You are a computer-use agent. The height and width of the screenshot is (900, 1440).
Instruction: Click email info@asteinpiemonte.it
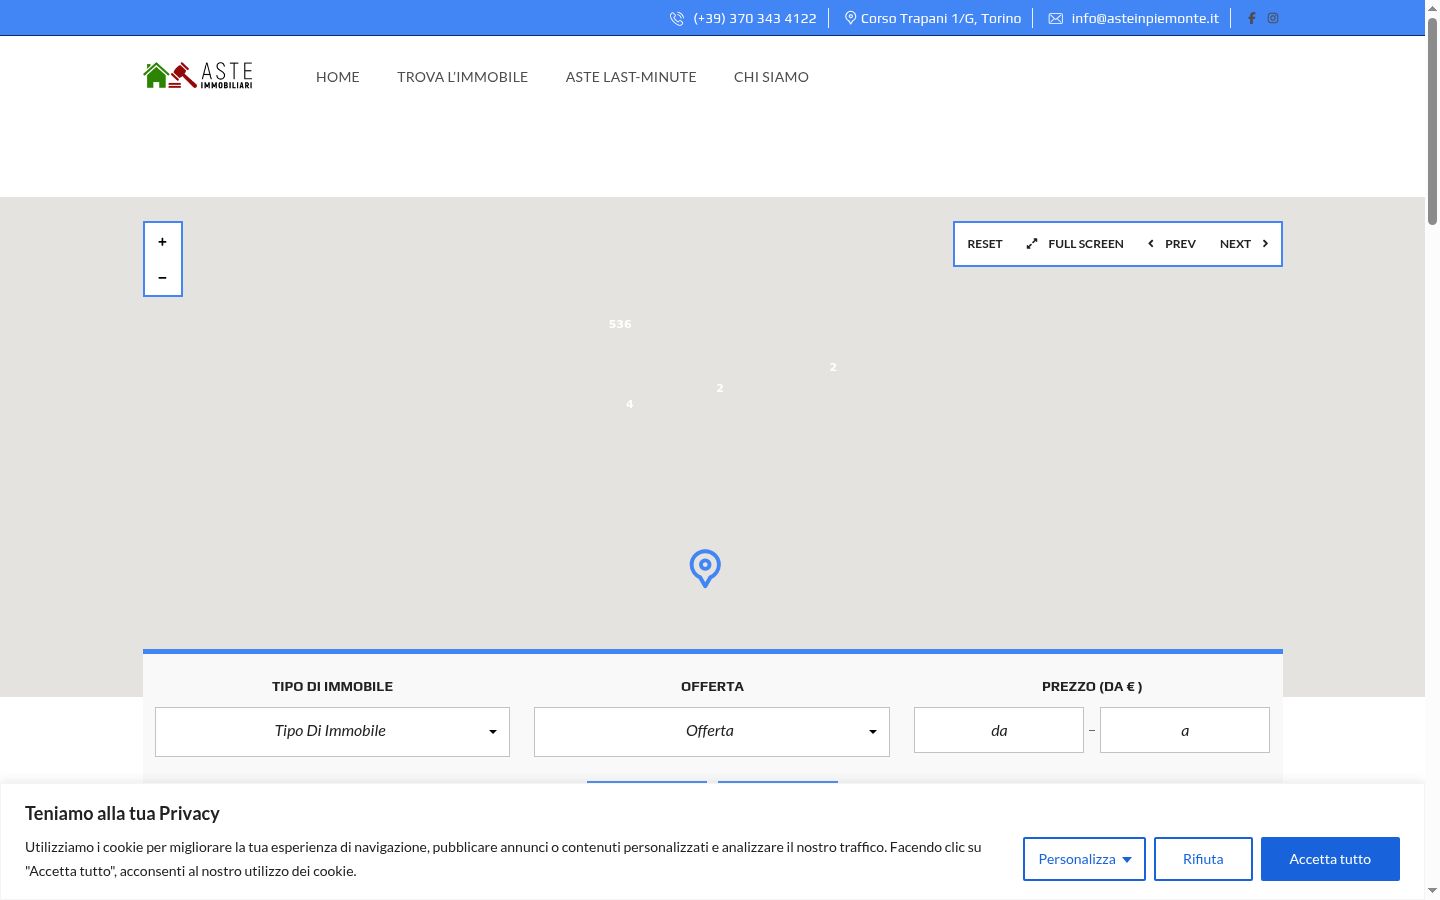pos(1145,18)
